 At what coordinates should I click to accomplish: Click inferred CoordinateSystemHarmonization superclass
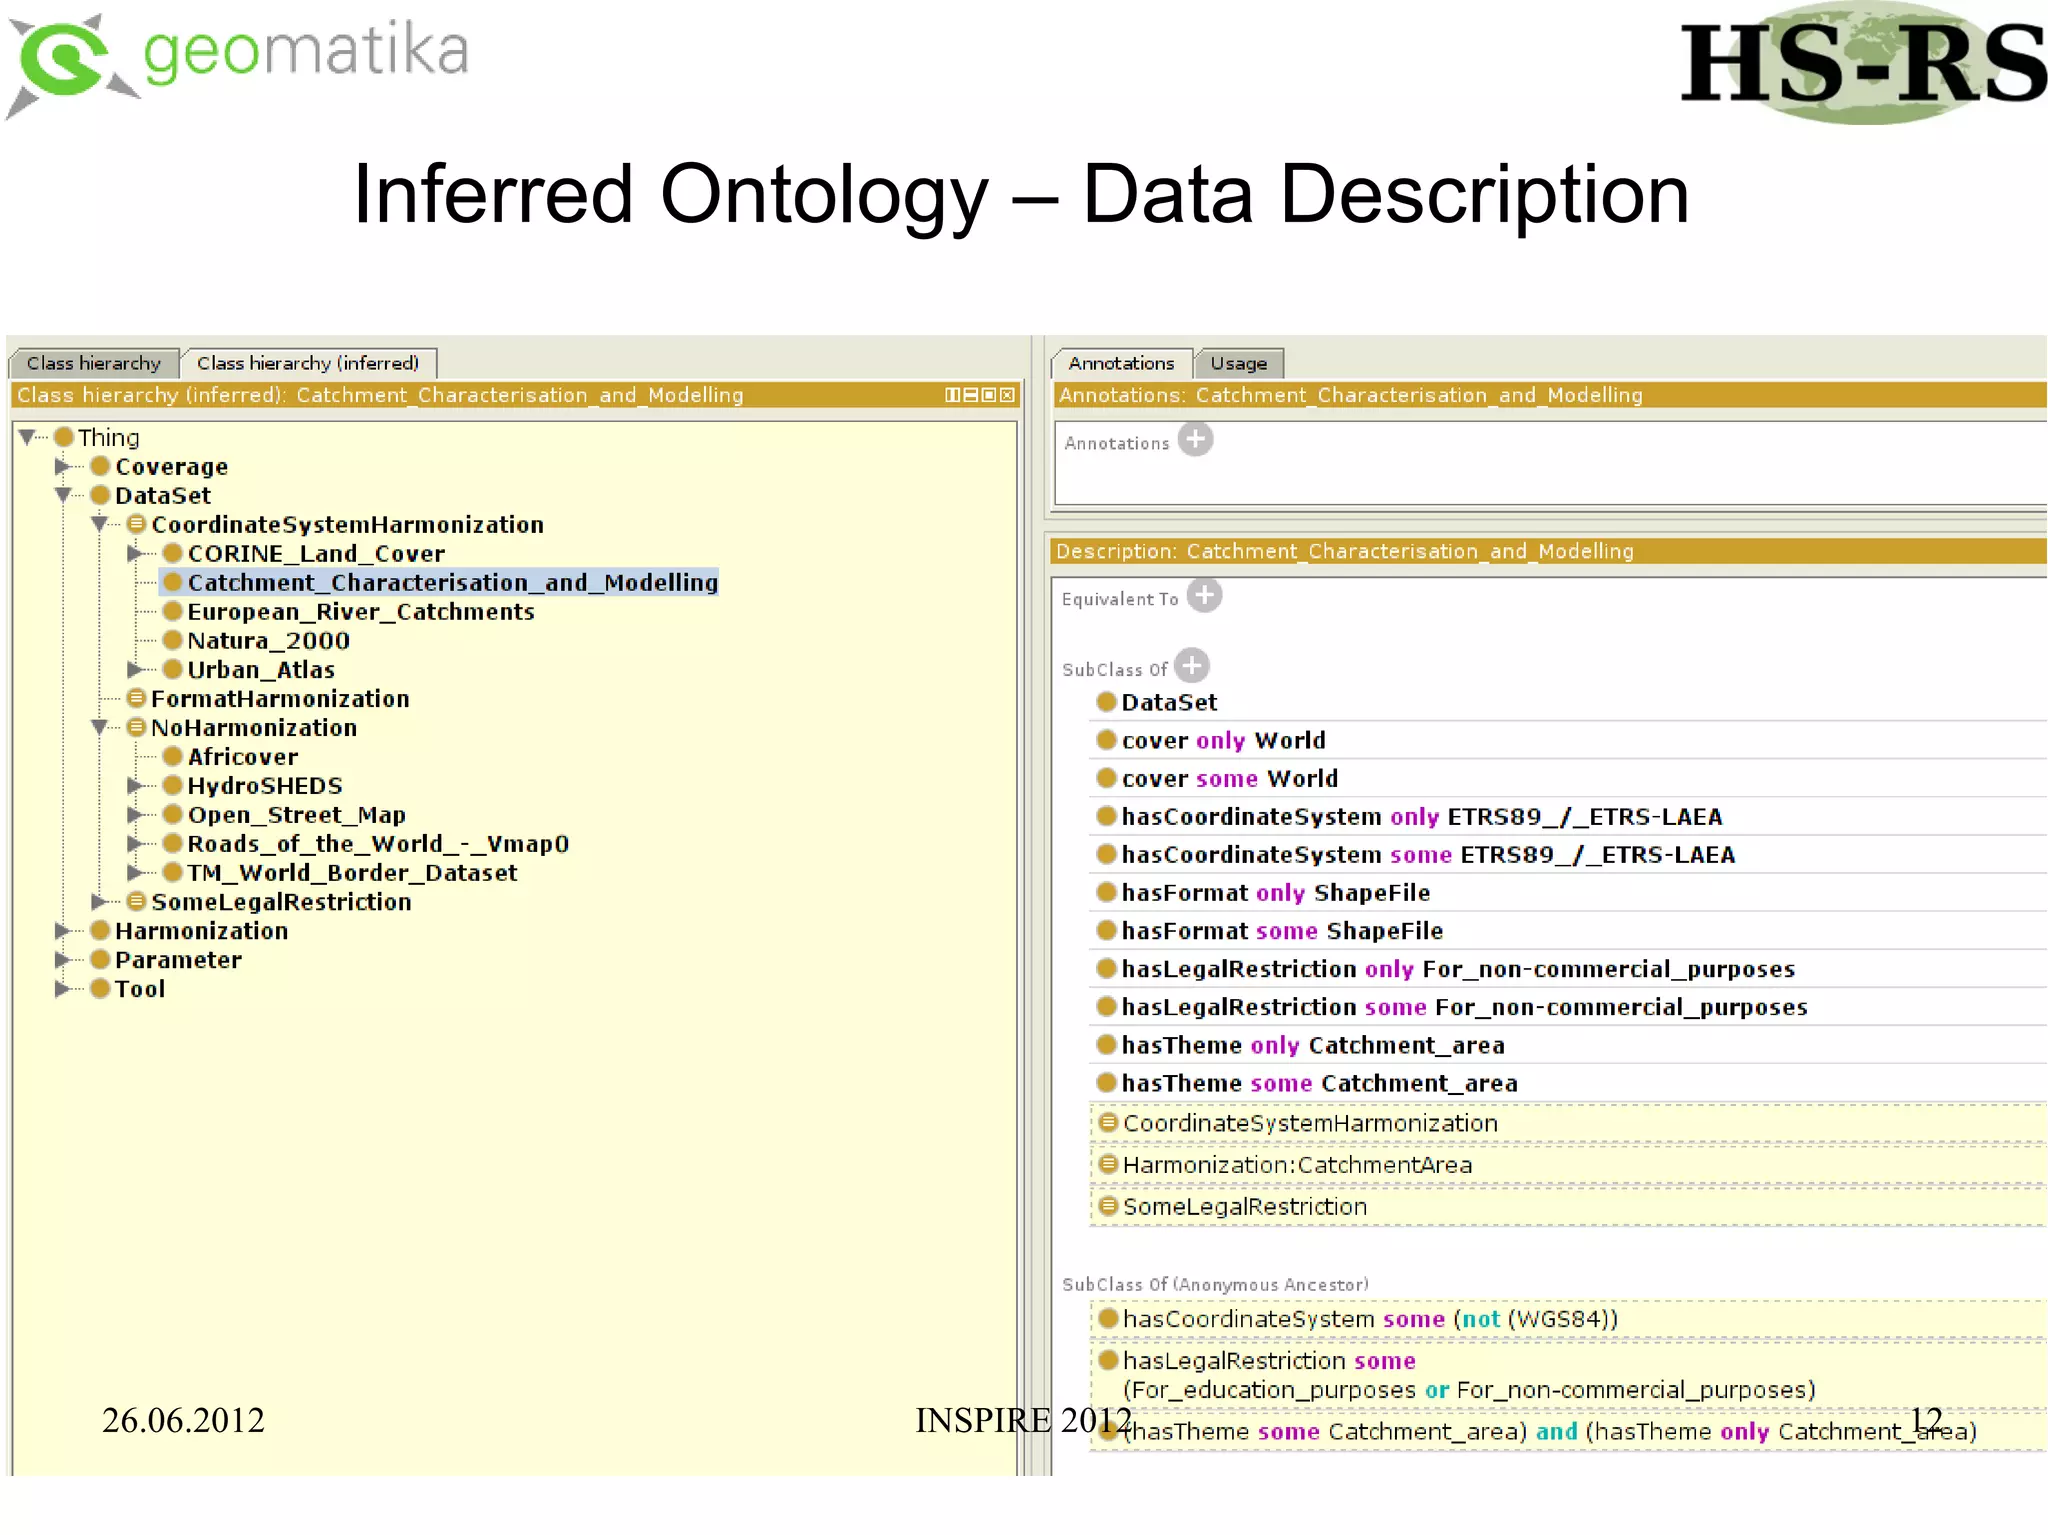1568,1123
